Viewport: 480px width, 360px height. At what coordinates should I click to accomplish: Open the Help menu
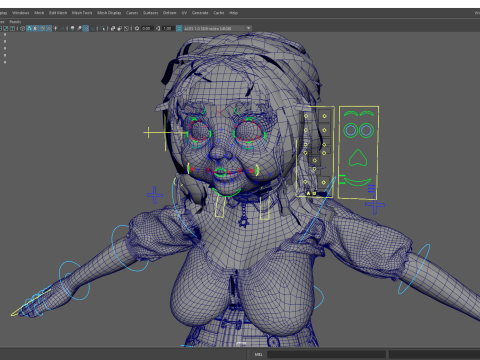(x=233, y=13)
